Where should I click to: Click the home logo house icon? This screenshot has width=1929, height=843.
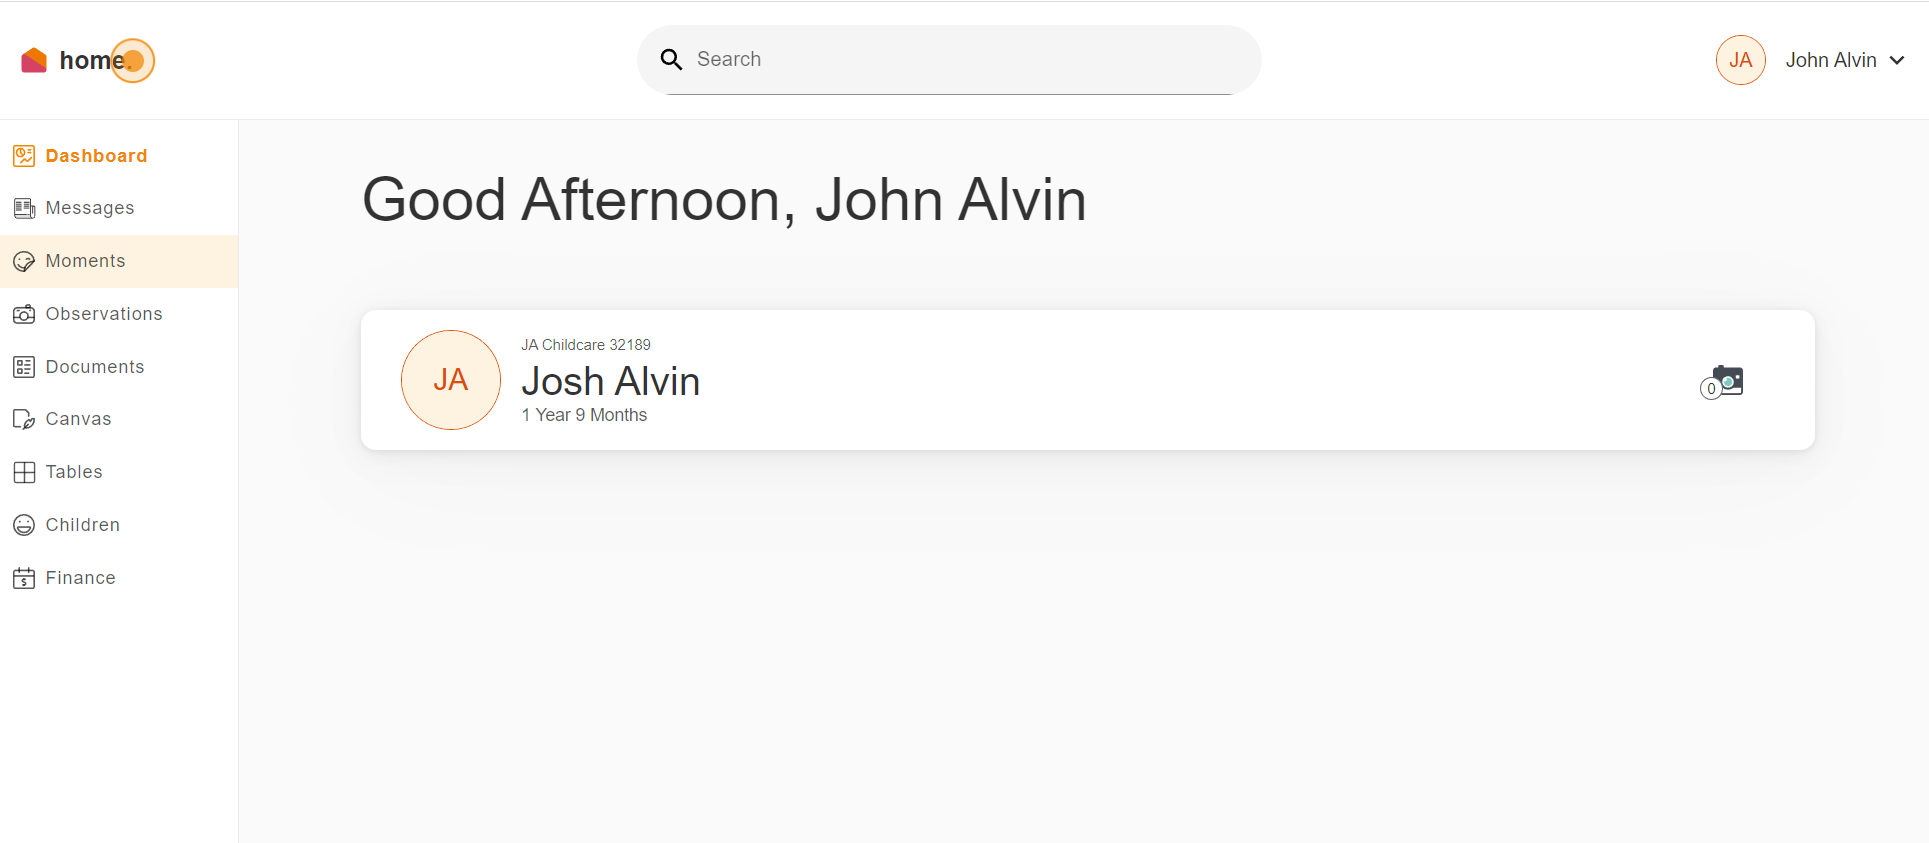(34, 61)
